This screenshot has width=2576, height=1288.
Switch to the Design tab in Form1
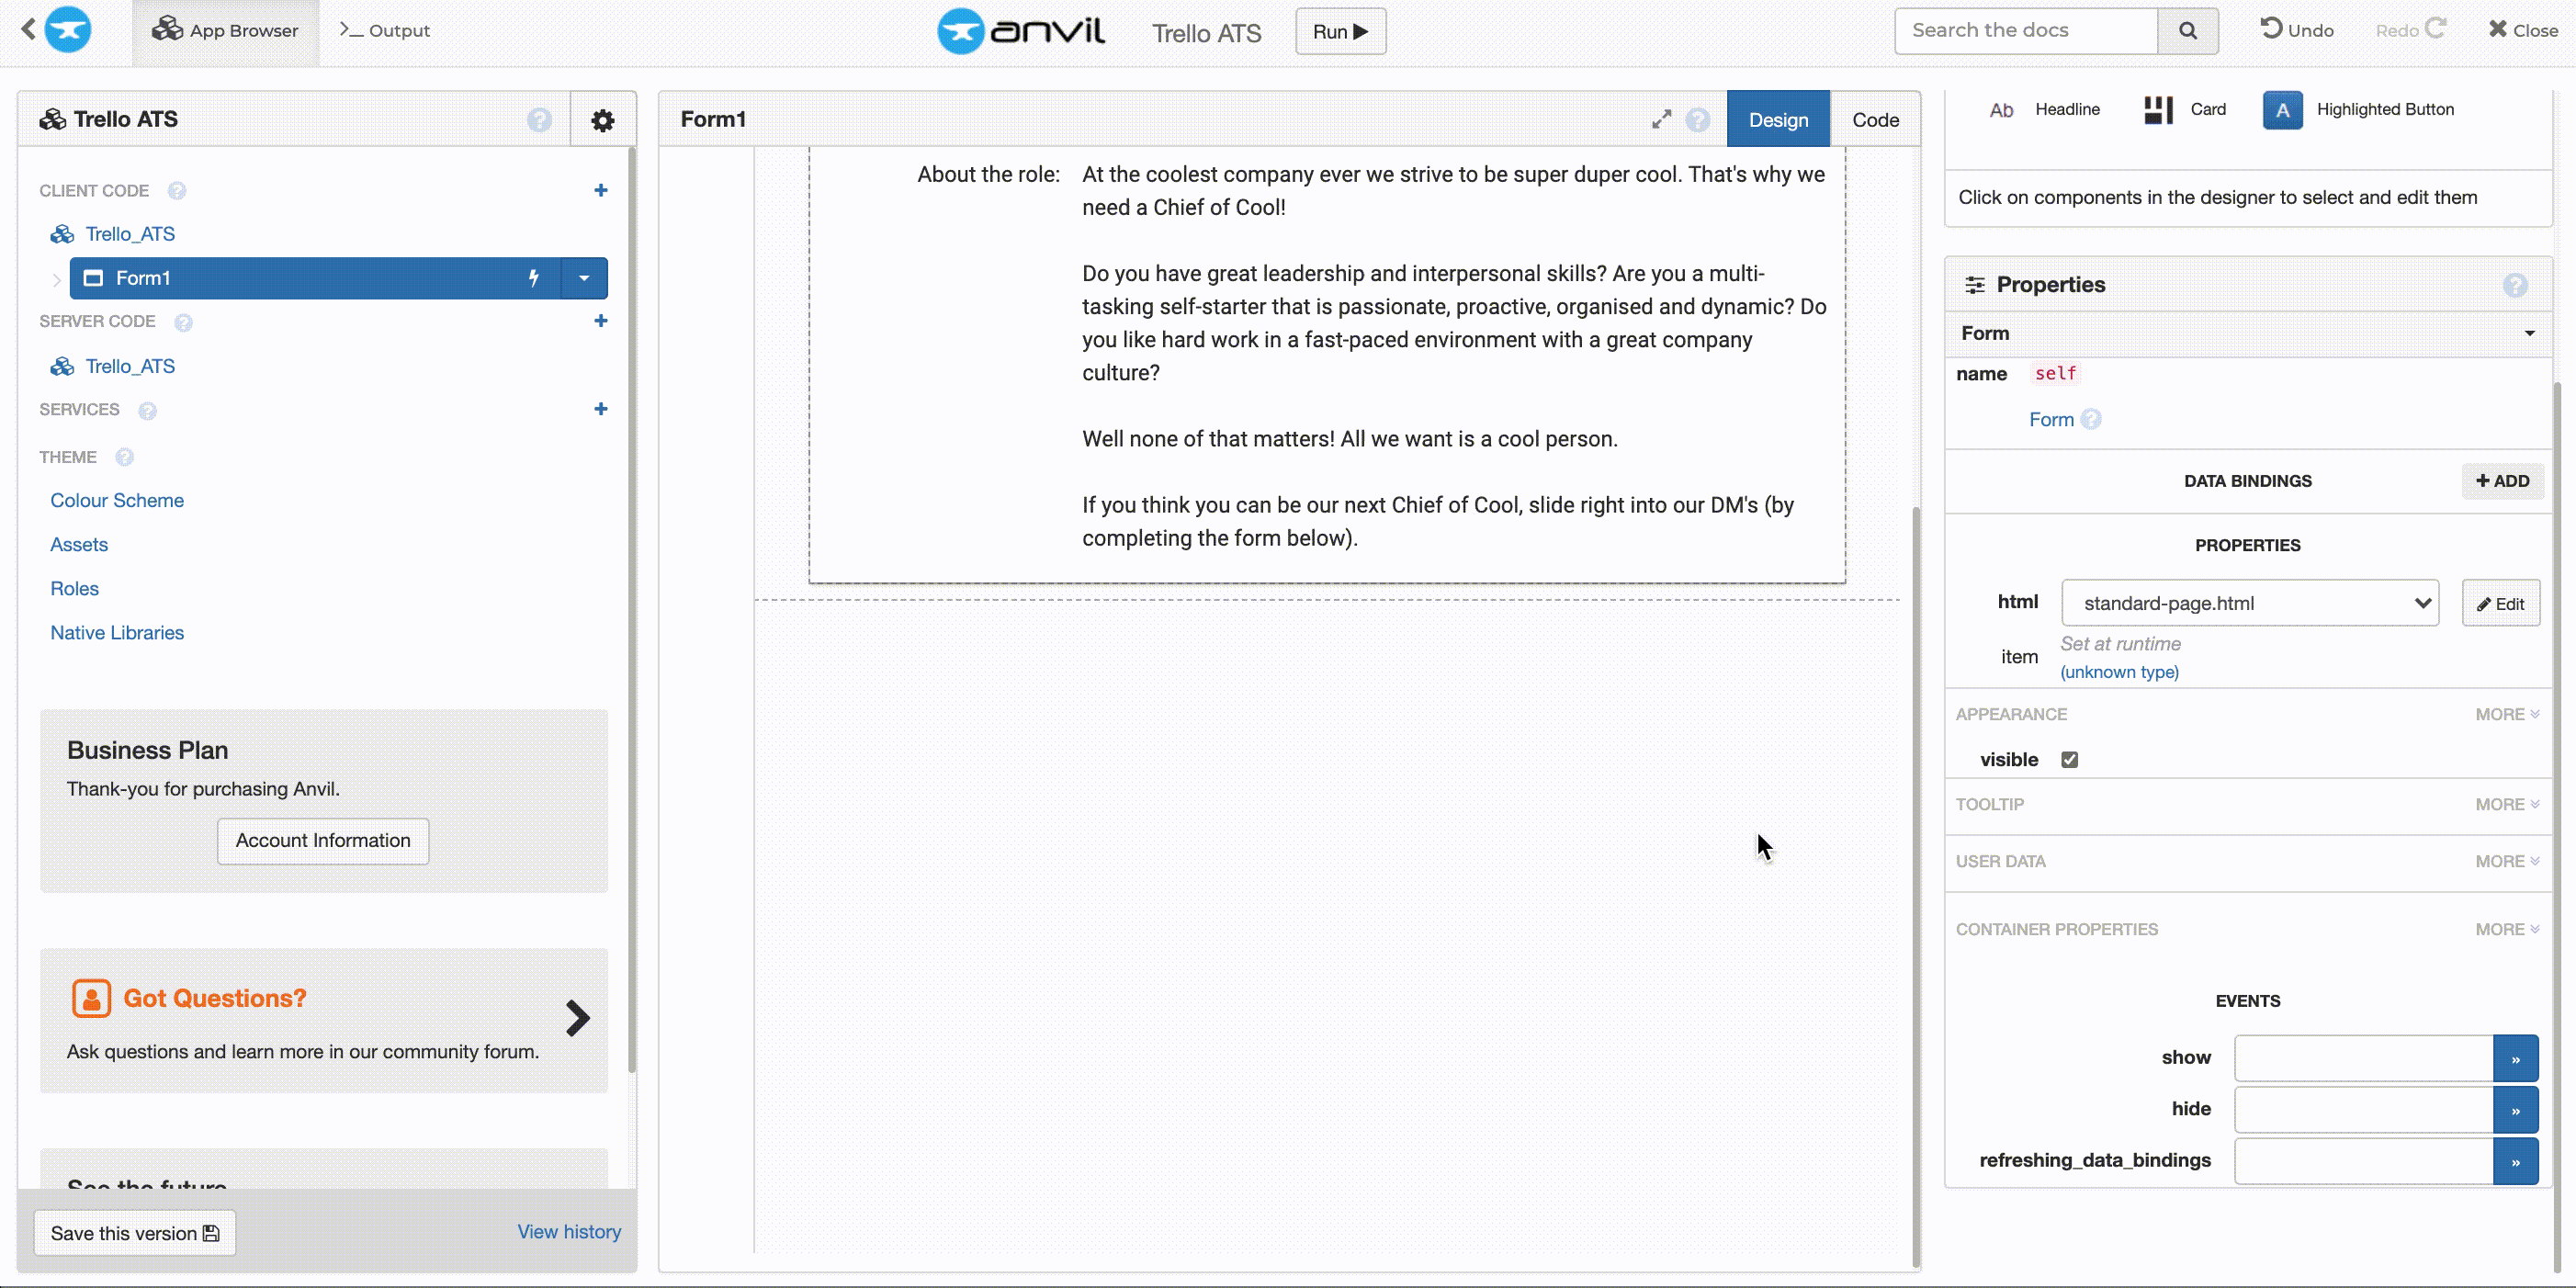pyautogui.click(x=1779, y=119)
